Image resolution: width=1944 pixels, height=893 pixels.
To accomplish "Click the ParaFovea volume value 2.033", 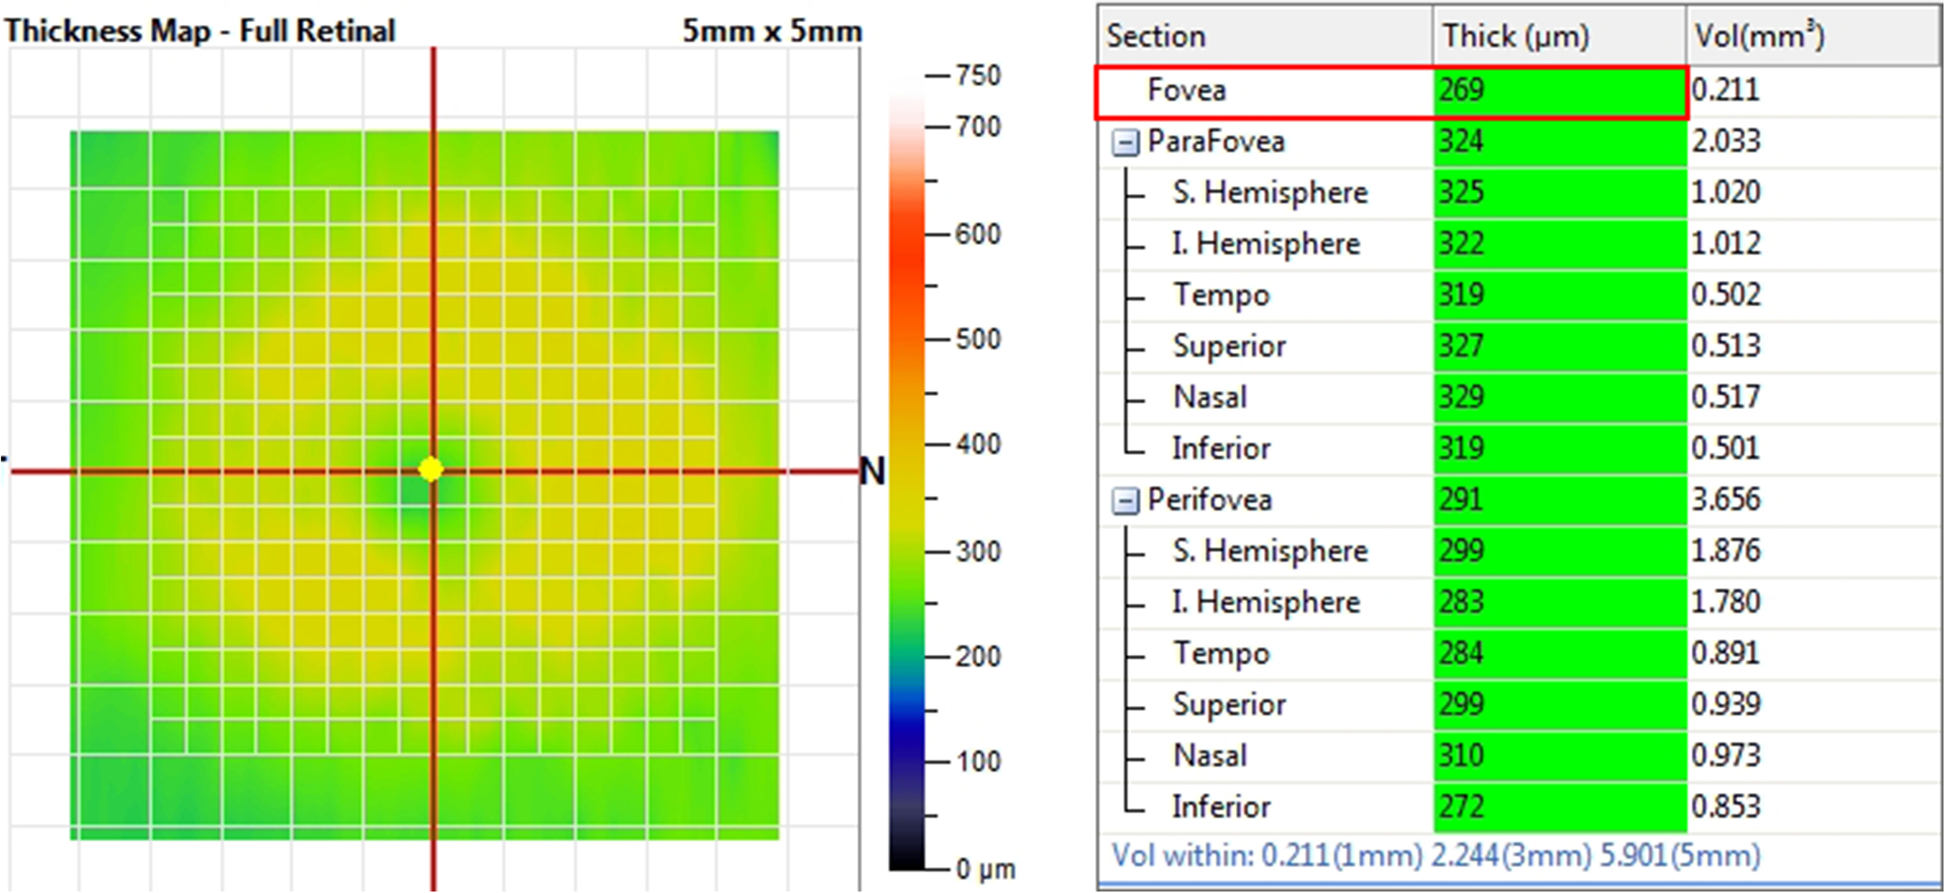I will tap(1726, 141).
